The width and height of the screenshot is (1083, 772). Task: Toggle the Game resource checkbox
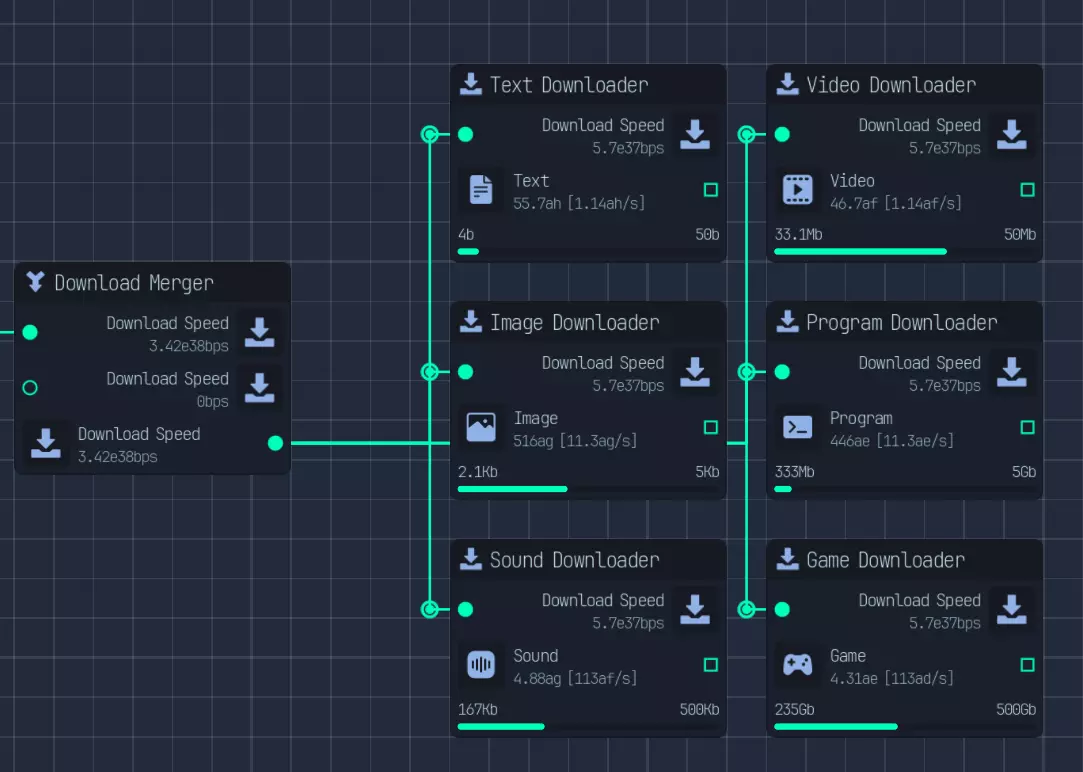point(1028,665)
